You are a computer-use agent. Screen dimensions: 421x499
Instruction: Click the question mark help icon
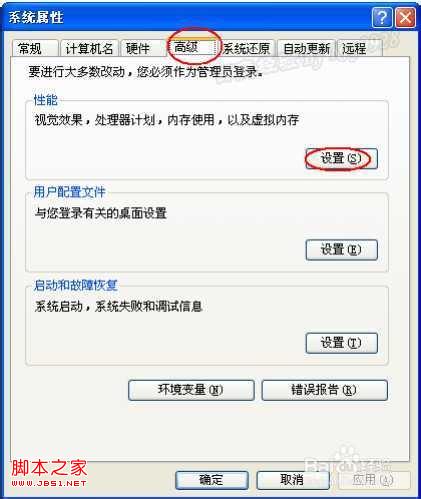pyautogui.click(x=382, y=17)
